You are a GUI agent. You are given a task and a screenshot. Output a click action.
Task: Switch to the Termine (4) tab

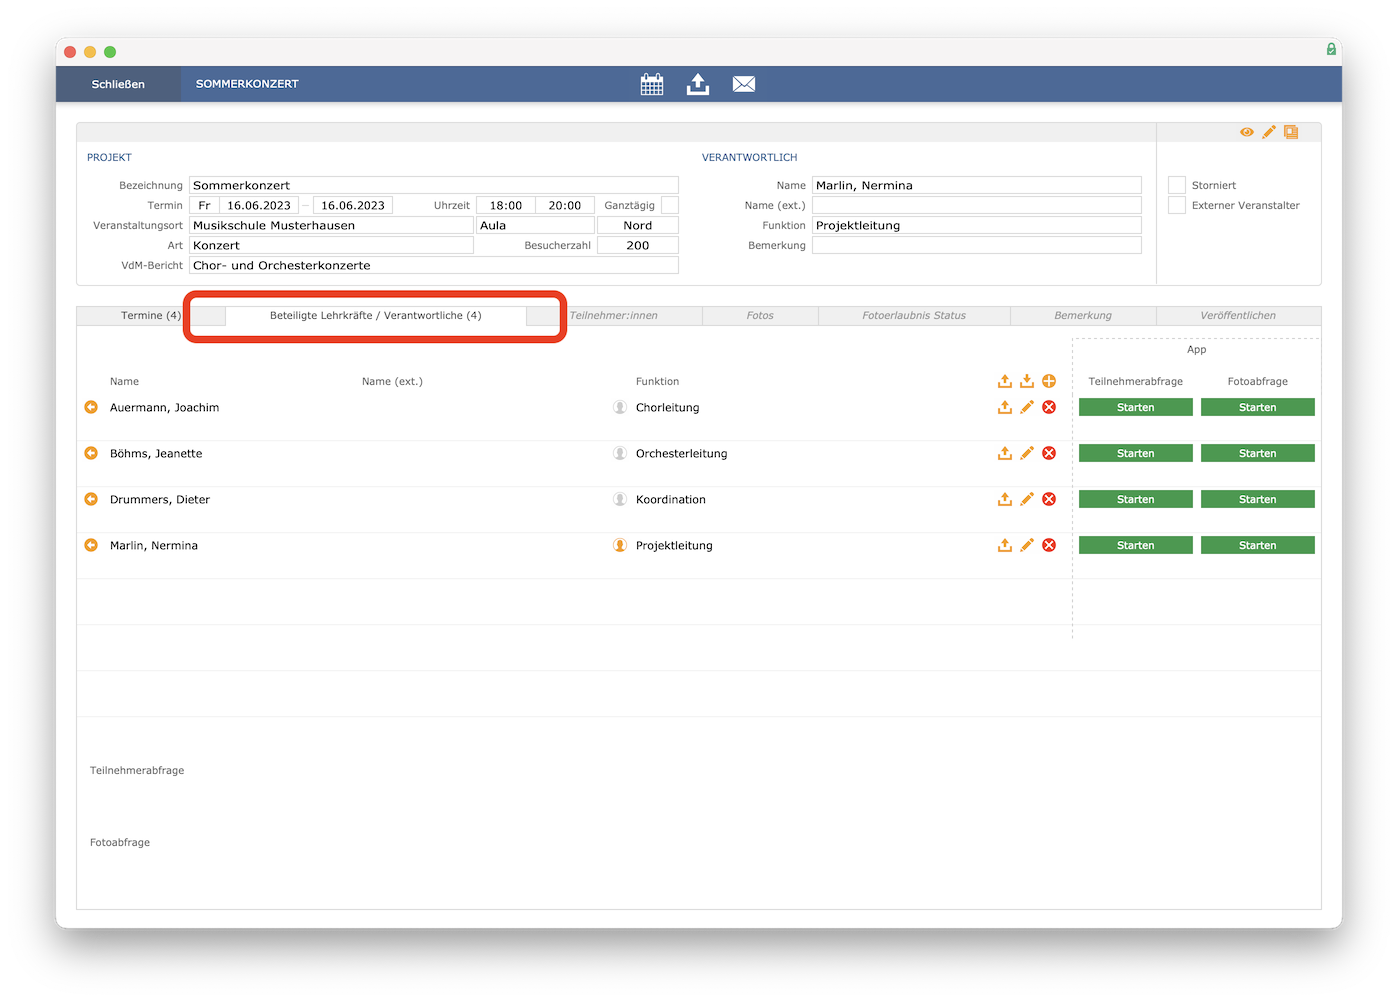pyautogui.click(x=150, y=315)
